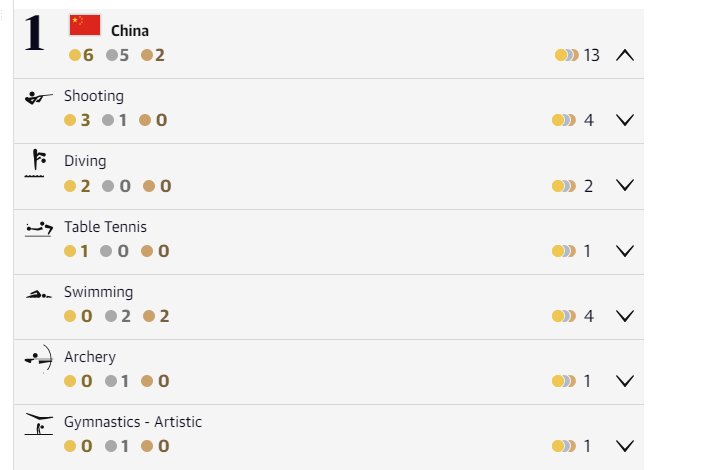Expand the Diving medal details

625,185
